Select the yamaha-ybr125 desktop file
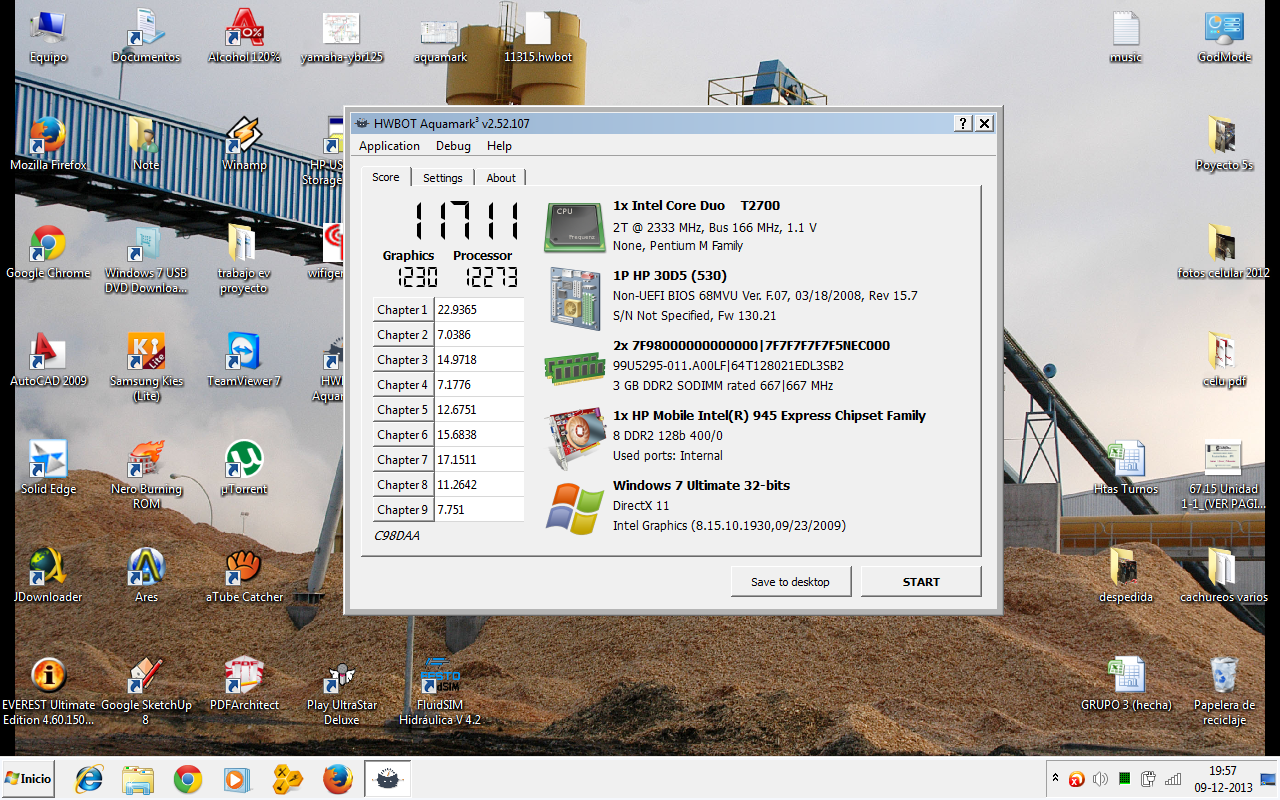 [x=342, y=37]
